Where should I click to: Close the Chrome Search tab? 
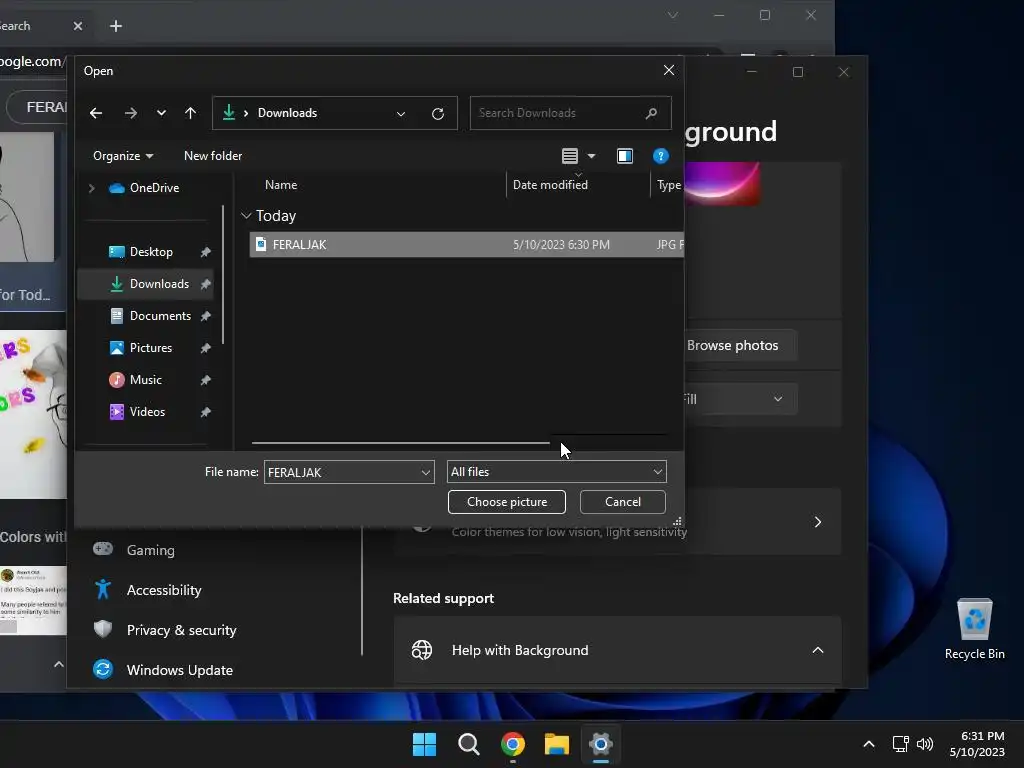point(78,26)
